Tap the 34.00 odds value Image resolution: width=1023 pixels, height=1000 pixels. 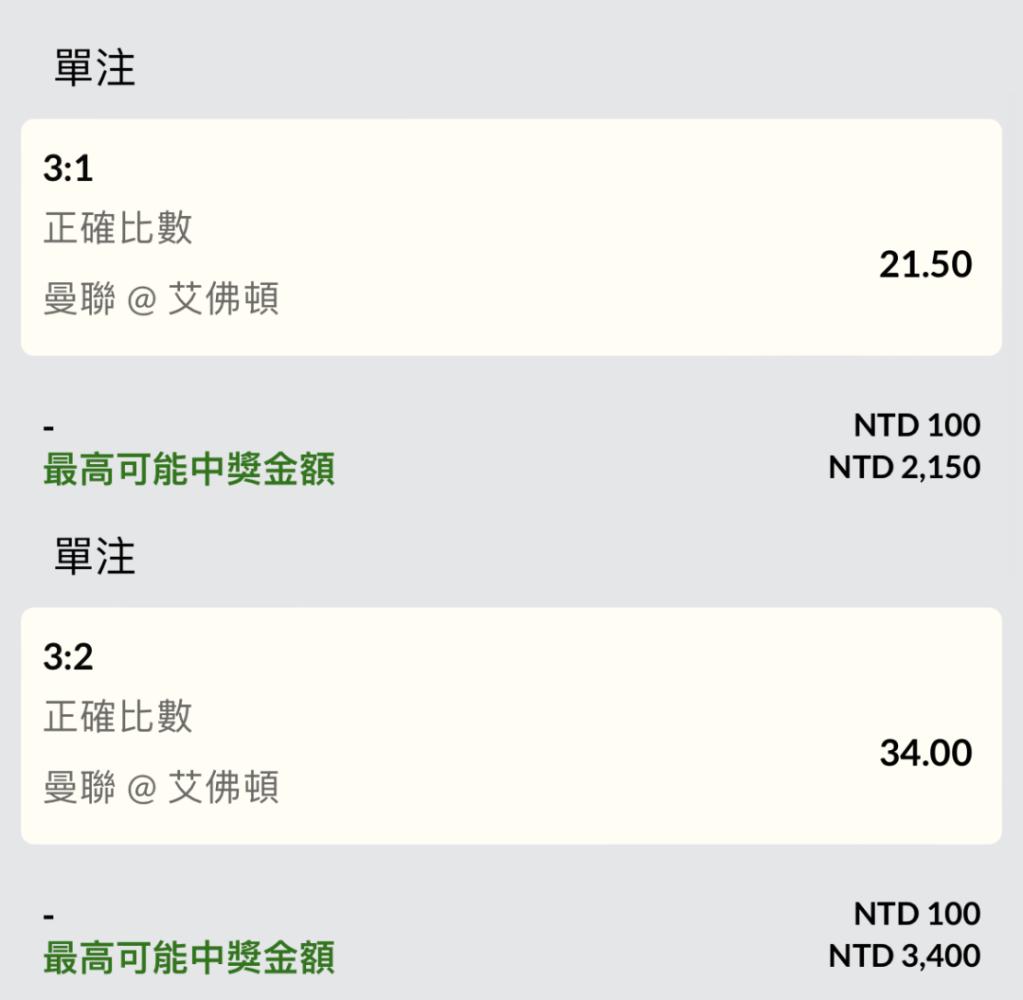point(925,753)
